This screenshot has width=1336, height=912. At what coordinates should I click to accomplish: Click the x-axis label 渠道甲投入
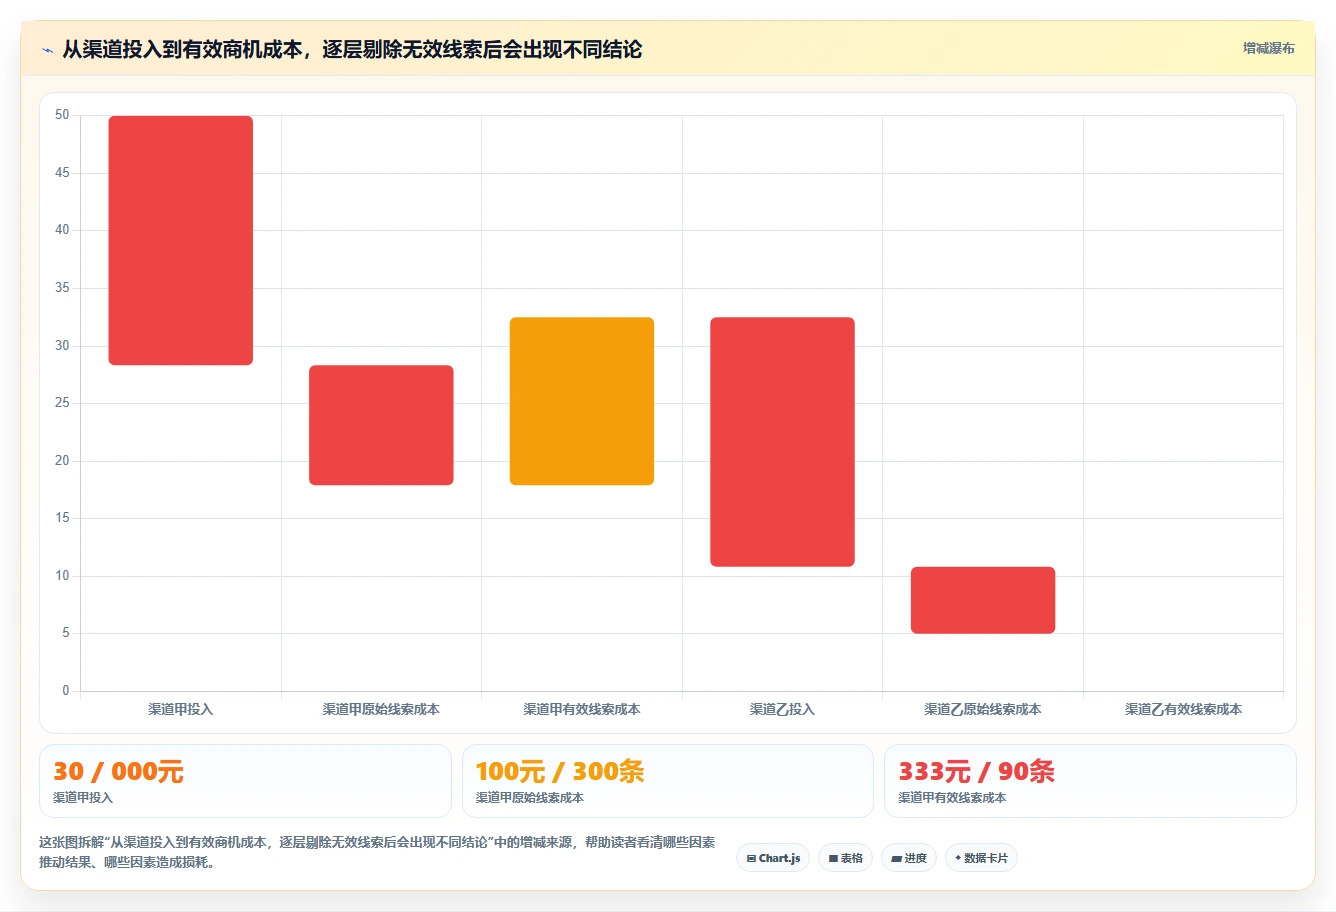point(181,709)
